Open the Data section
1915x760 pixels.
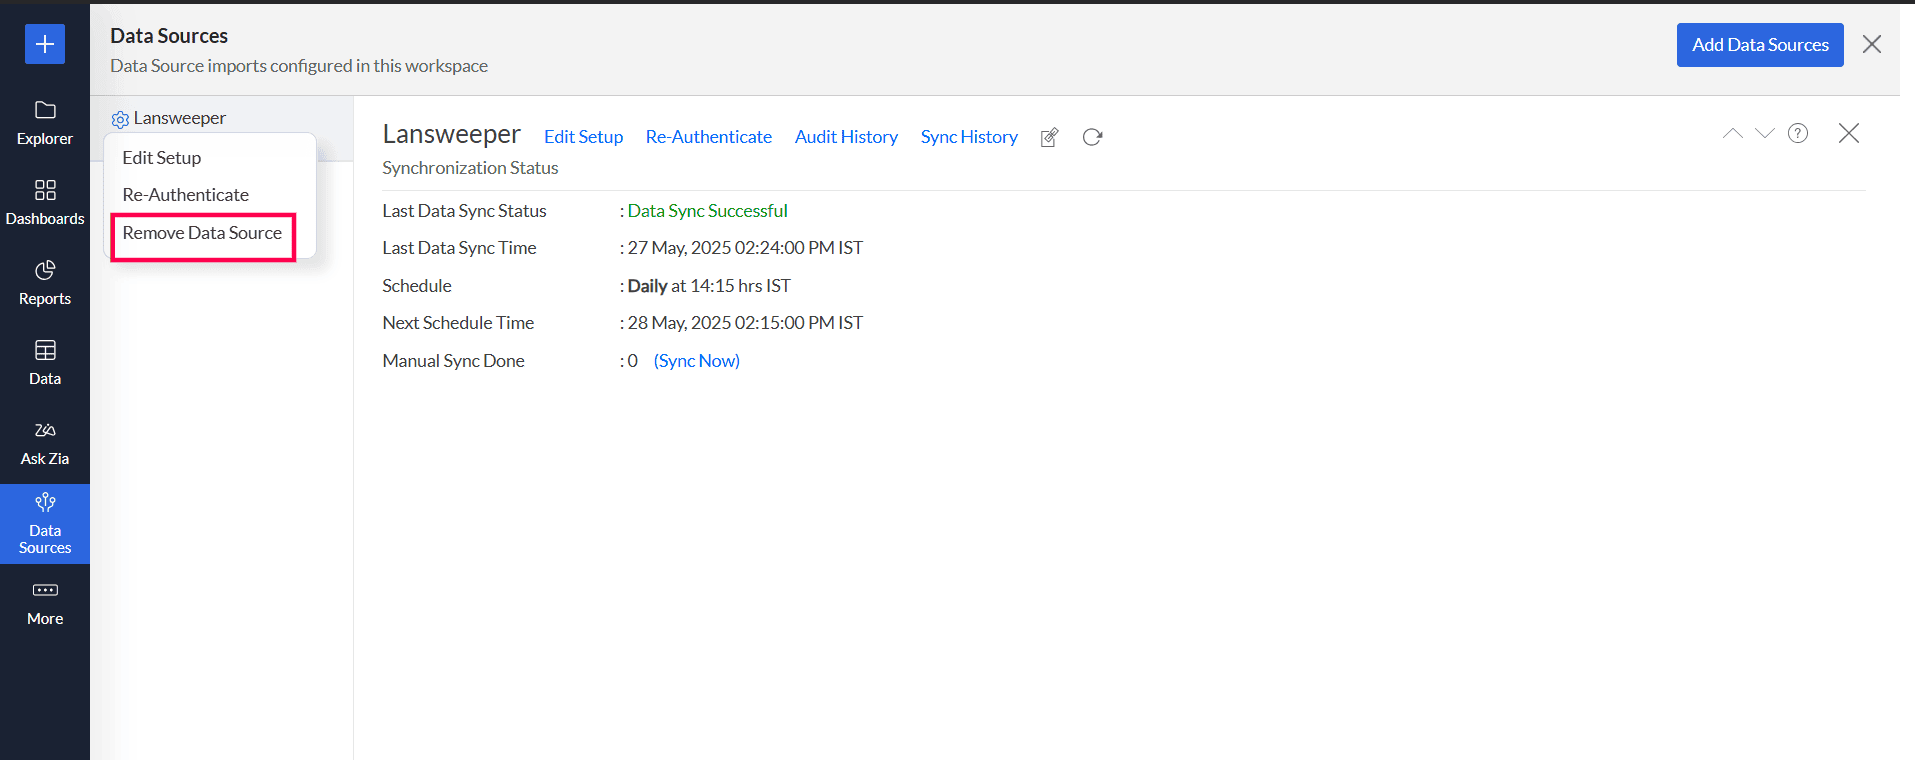coord(45,363)
